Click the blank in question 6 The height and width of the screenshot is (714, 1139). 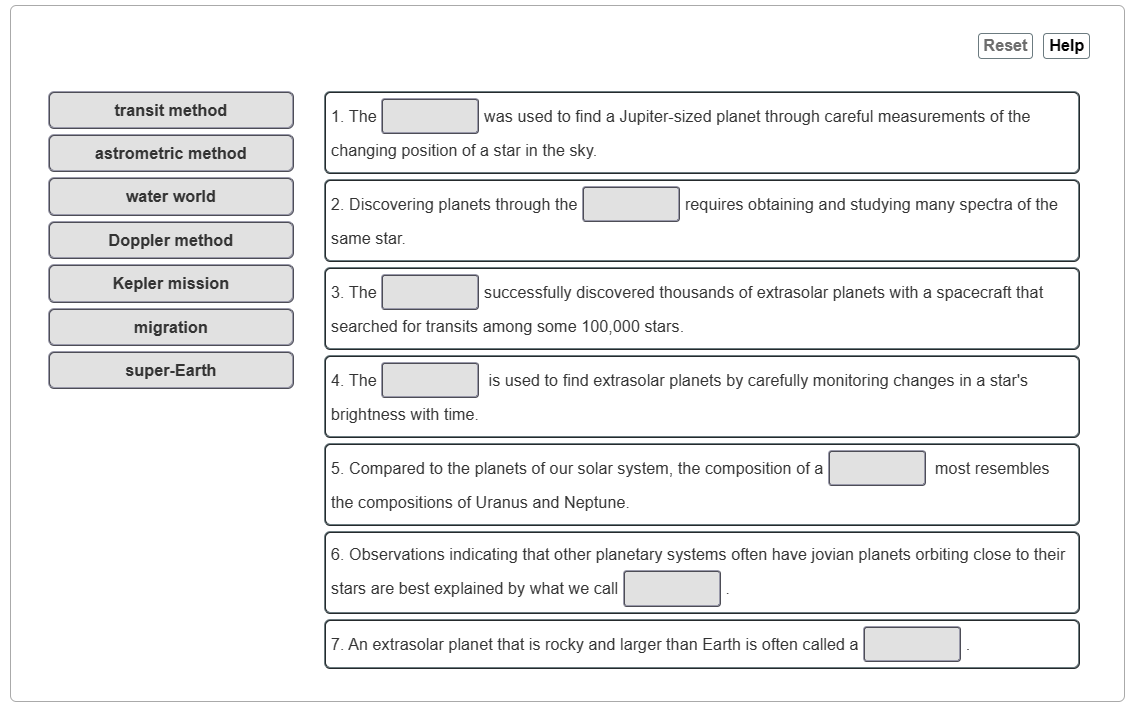pos(673,588)
